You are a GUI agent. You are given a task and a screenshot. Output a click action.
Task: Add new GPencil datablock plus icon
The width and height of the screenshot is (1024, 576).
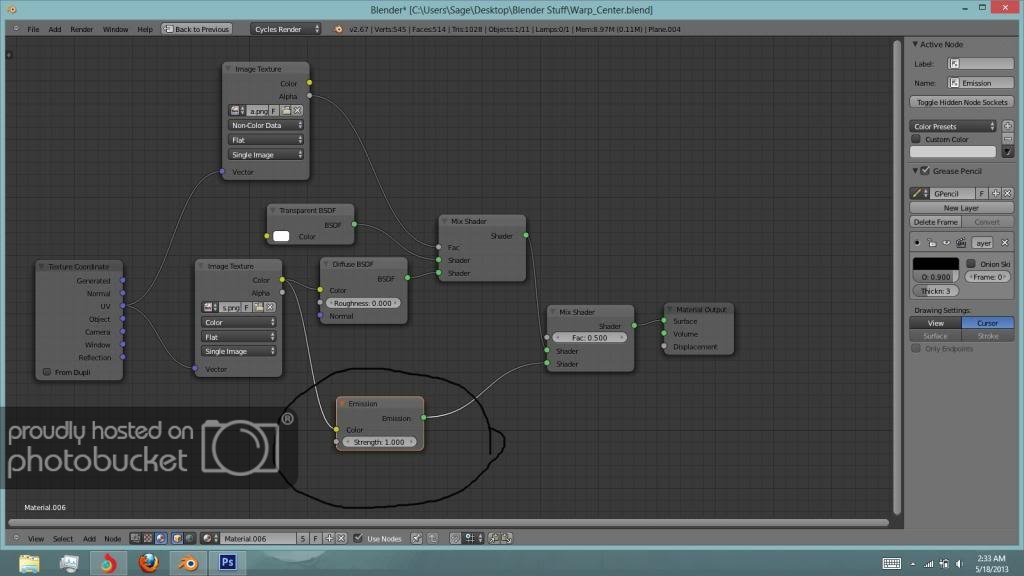click(995, 193)
